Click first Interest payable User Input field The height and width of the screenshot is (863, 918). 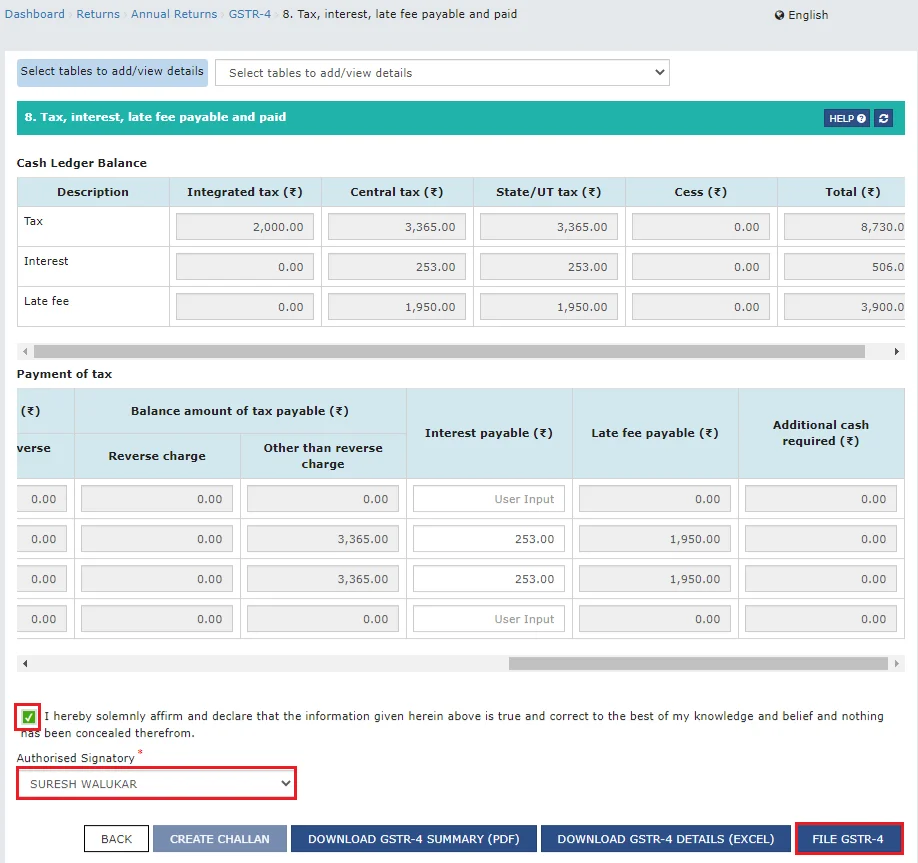[489, 499]
